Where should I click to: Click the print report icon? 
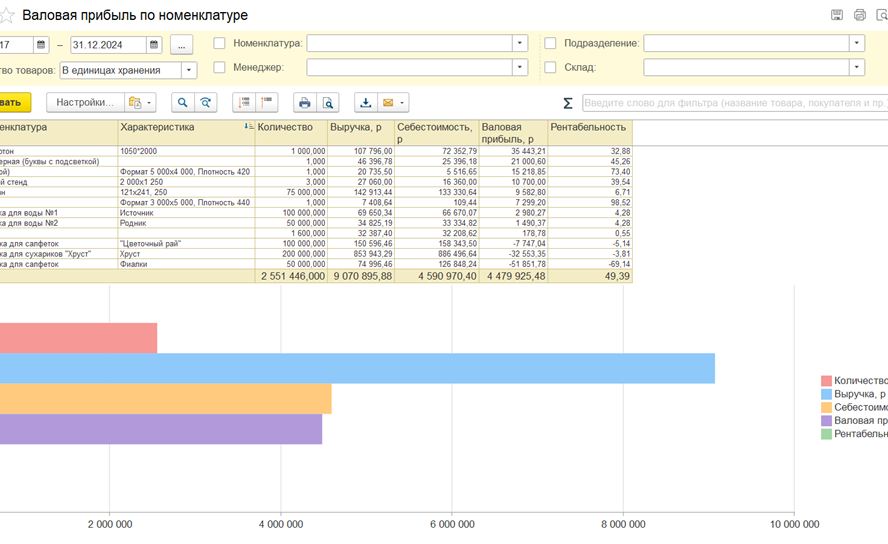click(x=304, y=103)
